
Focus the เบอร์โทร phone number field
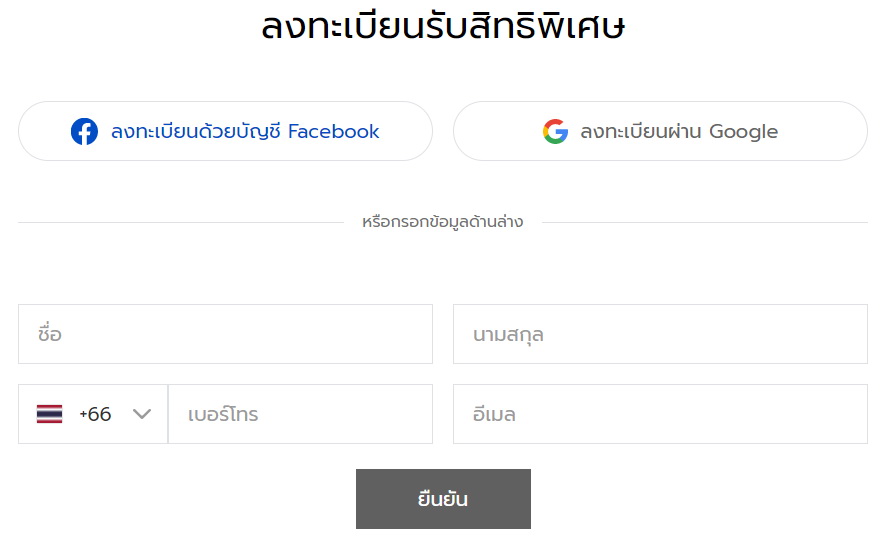click(300, 414)
